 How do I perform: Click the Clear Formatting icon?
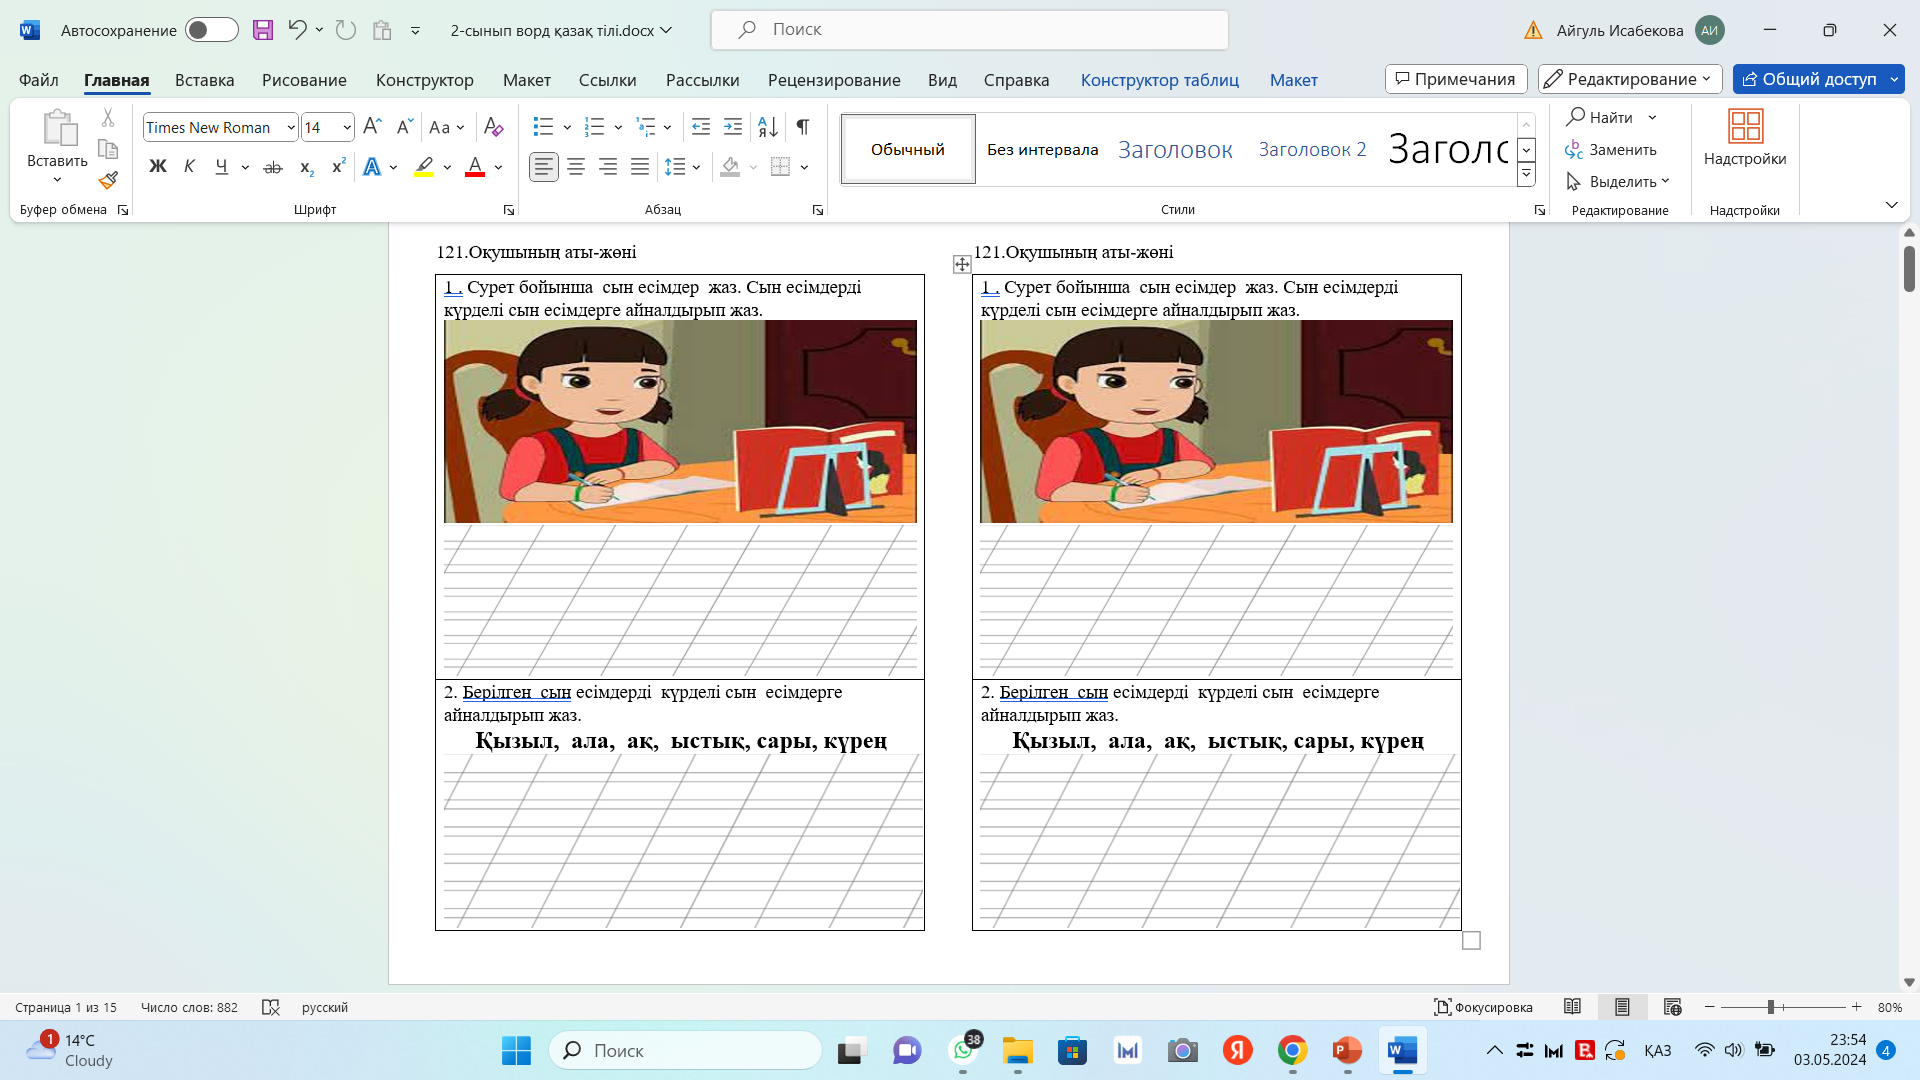pos(493,127)
